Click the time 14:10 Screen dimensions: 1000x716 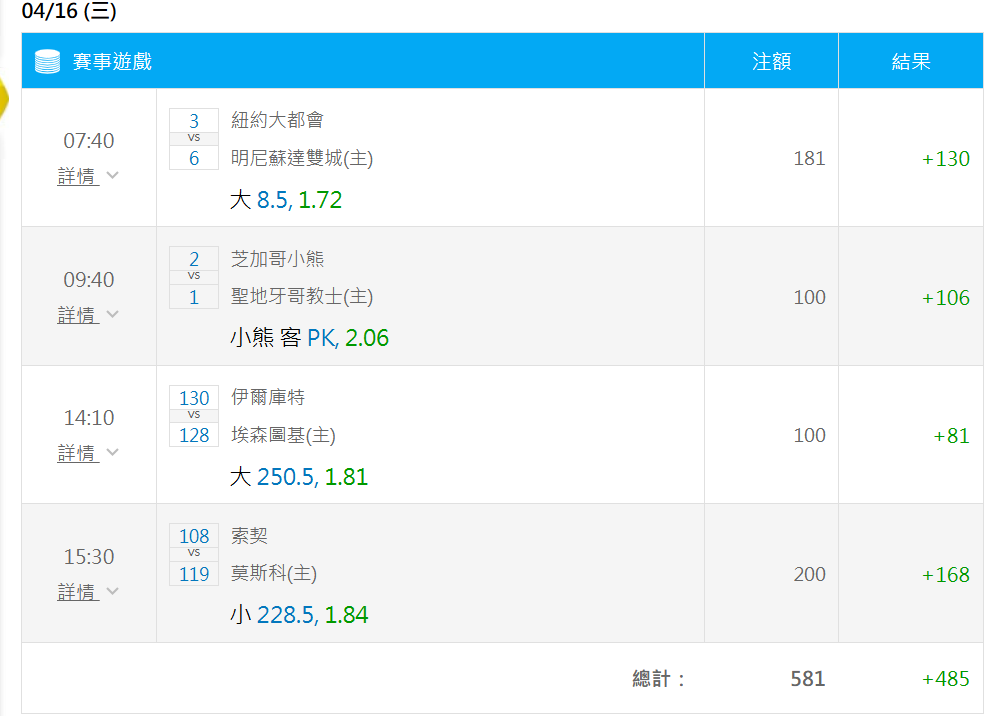point(89,418)
